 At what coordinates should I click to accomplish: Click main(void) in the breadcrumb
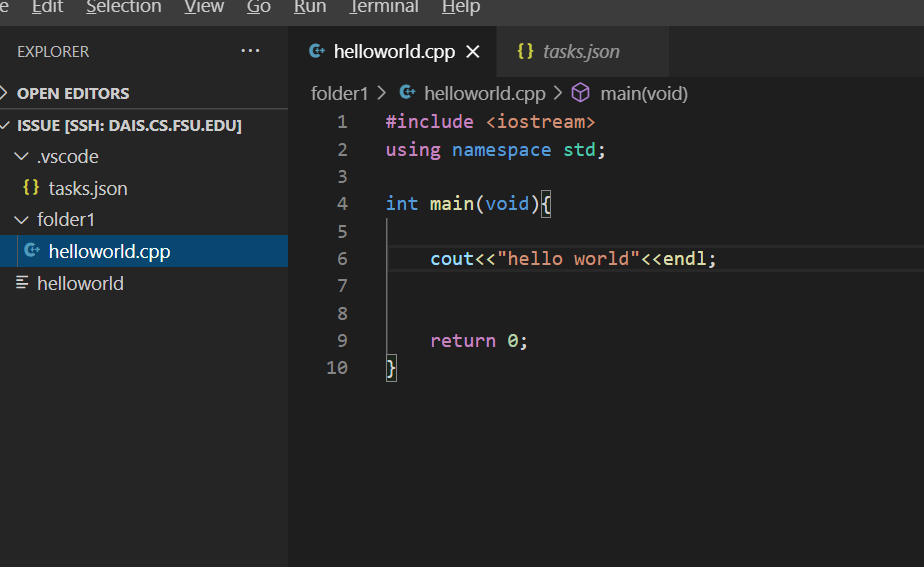point(644,94)
